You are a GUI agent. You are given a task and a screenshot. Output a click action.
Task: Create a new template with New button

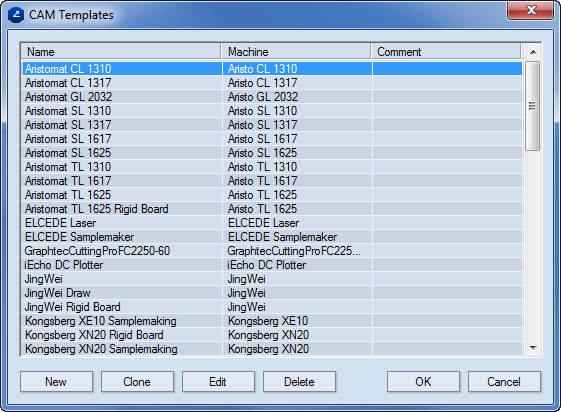(56, 382)
